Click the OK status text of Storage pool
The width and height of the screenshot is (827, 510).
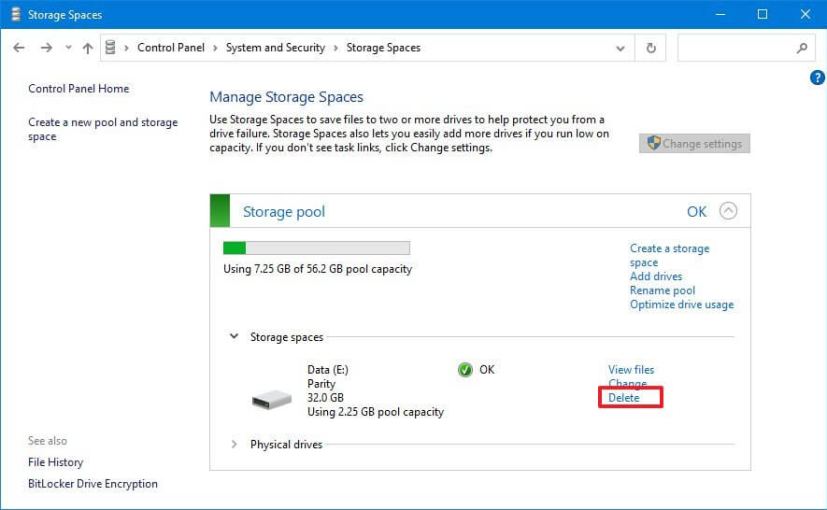pos(696,211)
